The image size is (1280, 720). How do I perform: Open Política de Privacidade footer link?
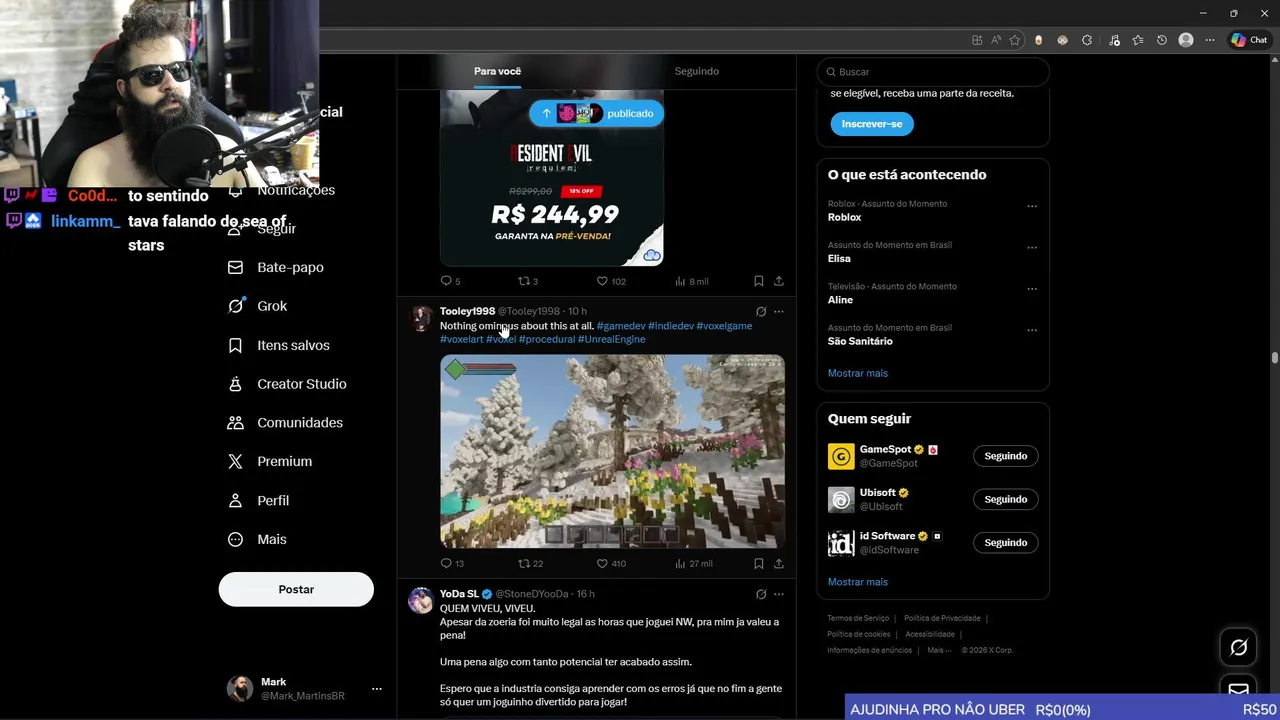coord(942,619)
